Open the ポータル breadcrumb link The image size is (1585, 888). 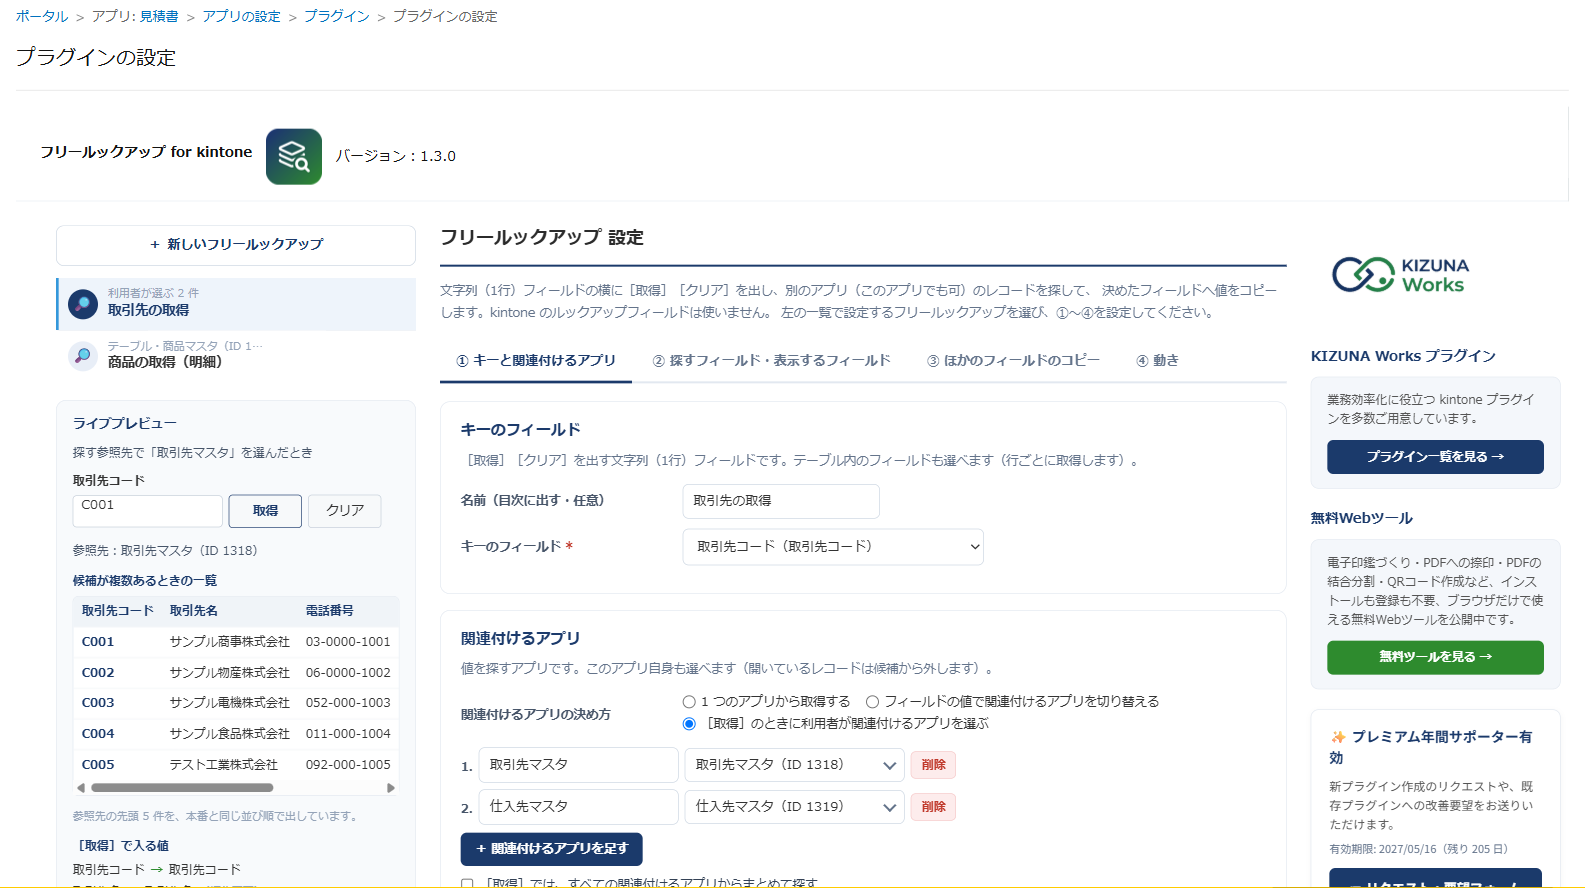click(42, 16)
